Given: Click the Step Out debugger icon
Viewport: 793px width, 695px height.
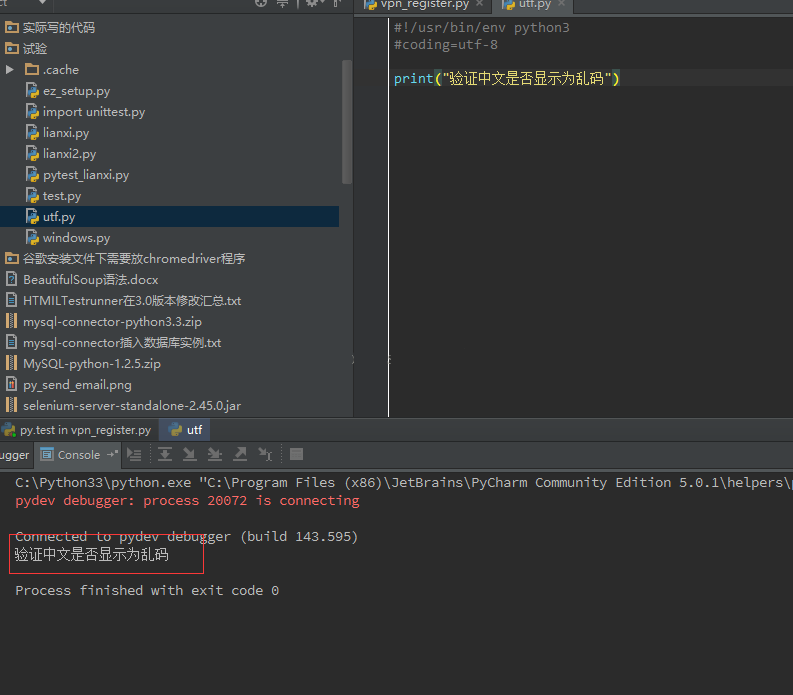Looking at the screenshot, I should pos(240,455).
